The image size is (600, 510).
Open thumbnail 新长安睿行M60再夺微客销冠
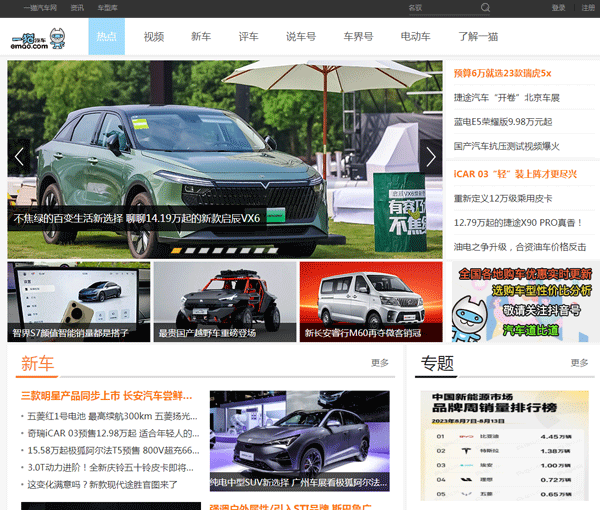click(371, 302)
